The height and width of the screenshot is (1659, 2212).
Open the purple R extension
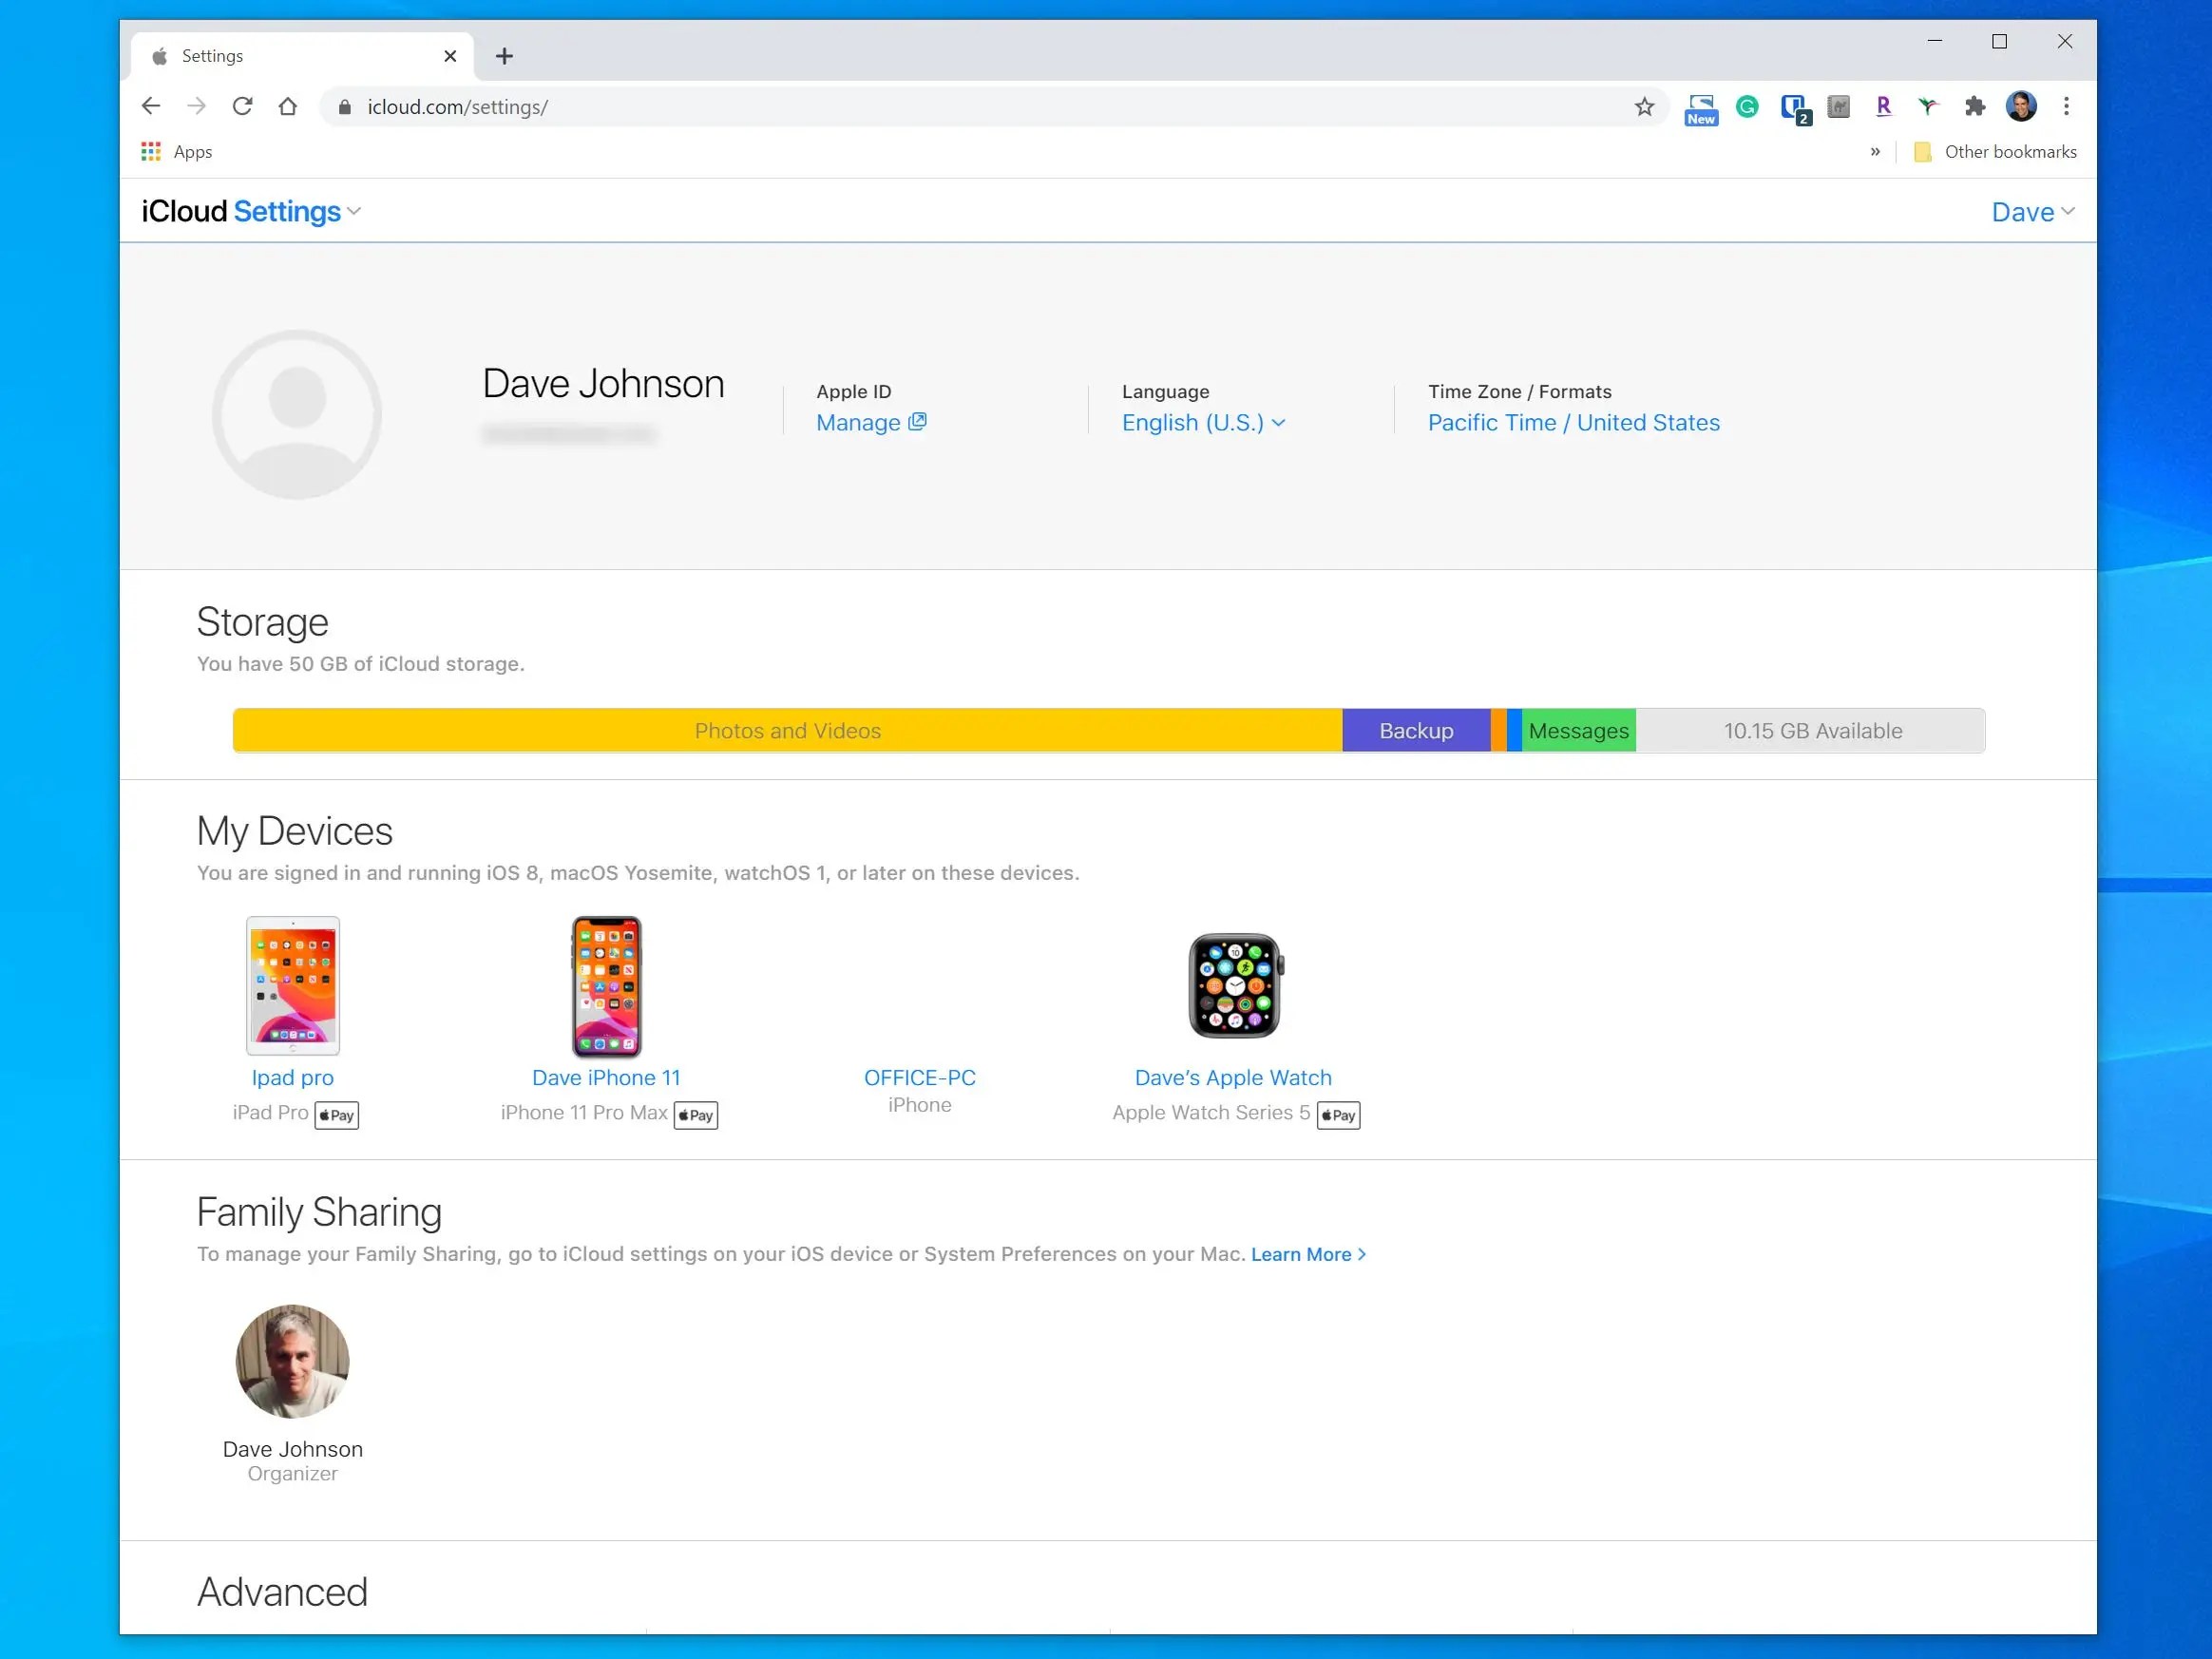coord(1884,107)
